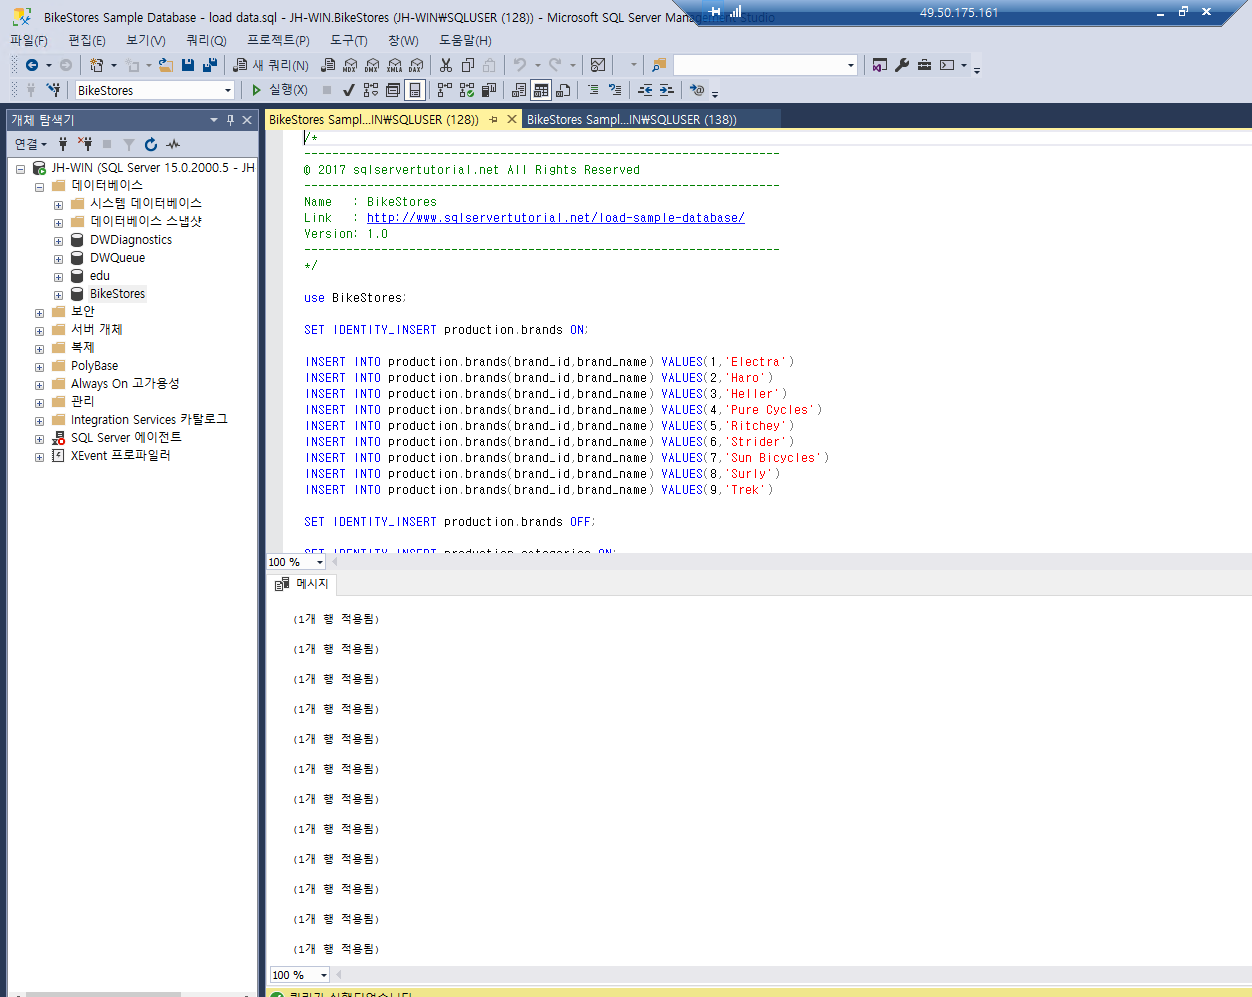Expand the DWDiagnostics database node
The width and height of the screenshot is (1252, 997).
58,241
